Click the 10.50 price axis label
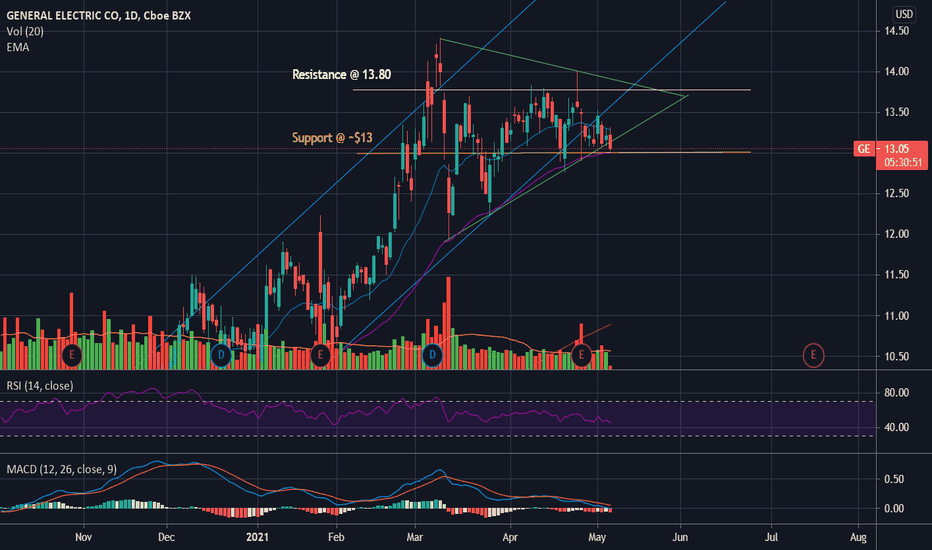932x550 pixels. 896,356
